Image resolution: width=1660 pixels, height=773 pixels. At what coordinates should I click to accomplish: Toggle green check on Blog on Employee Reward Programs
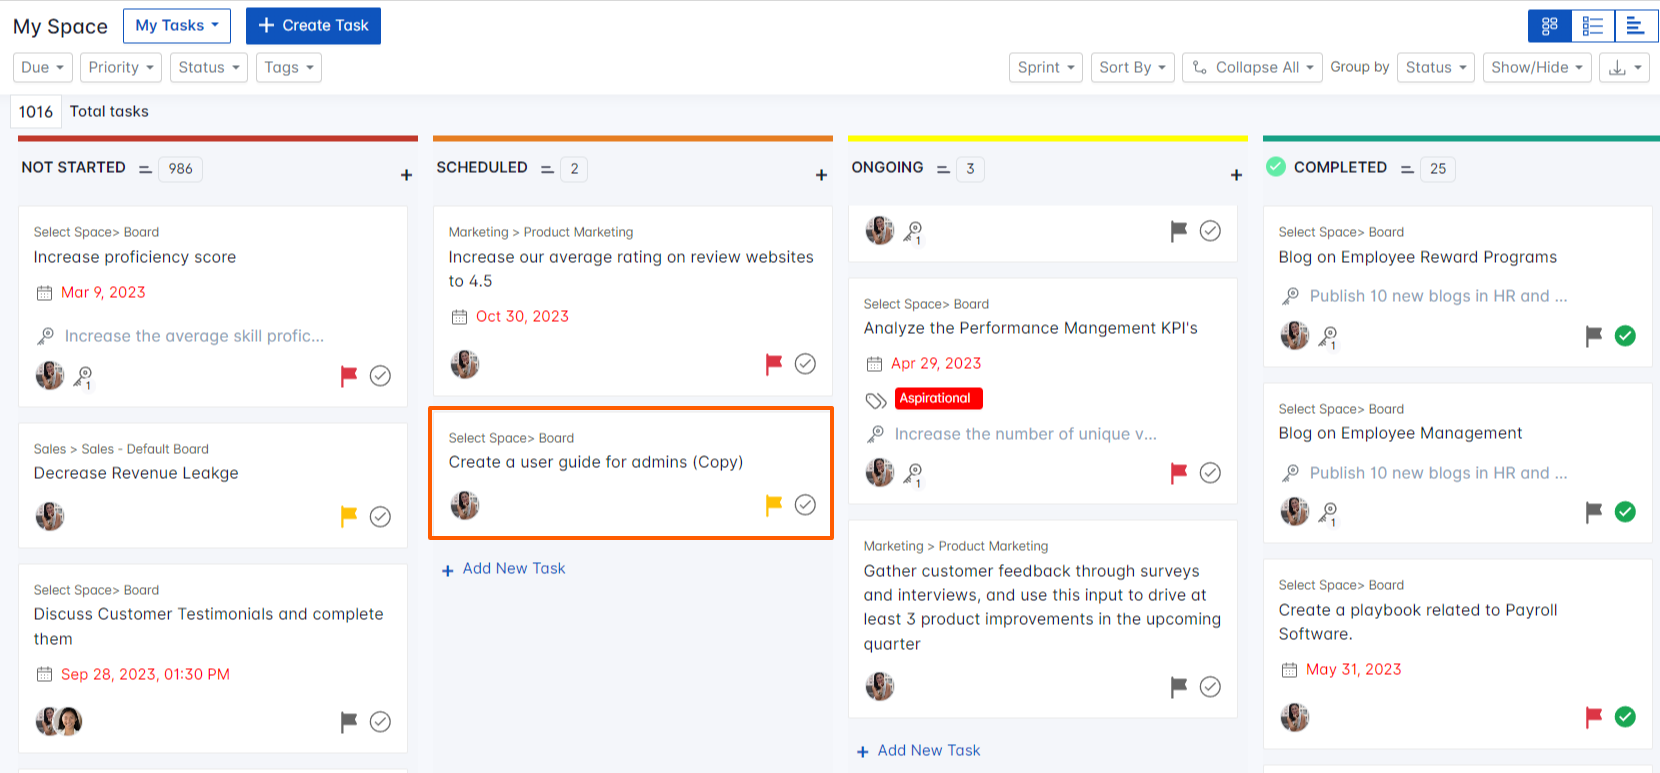(1625, 336)
